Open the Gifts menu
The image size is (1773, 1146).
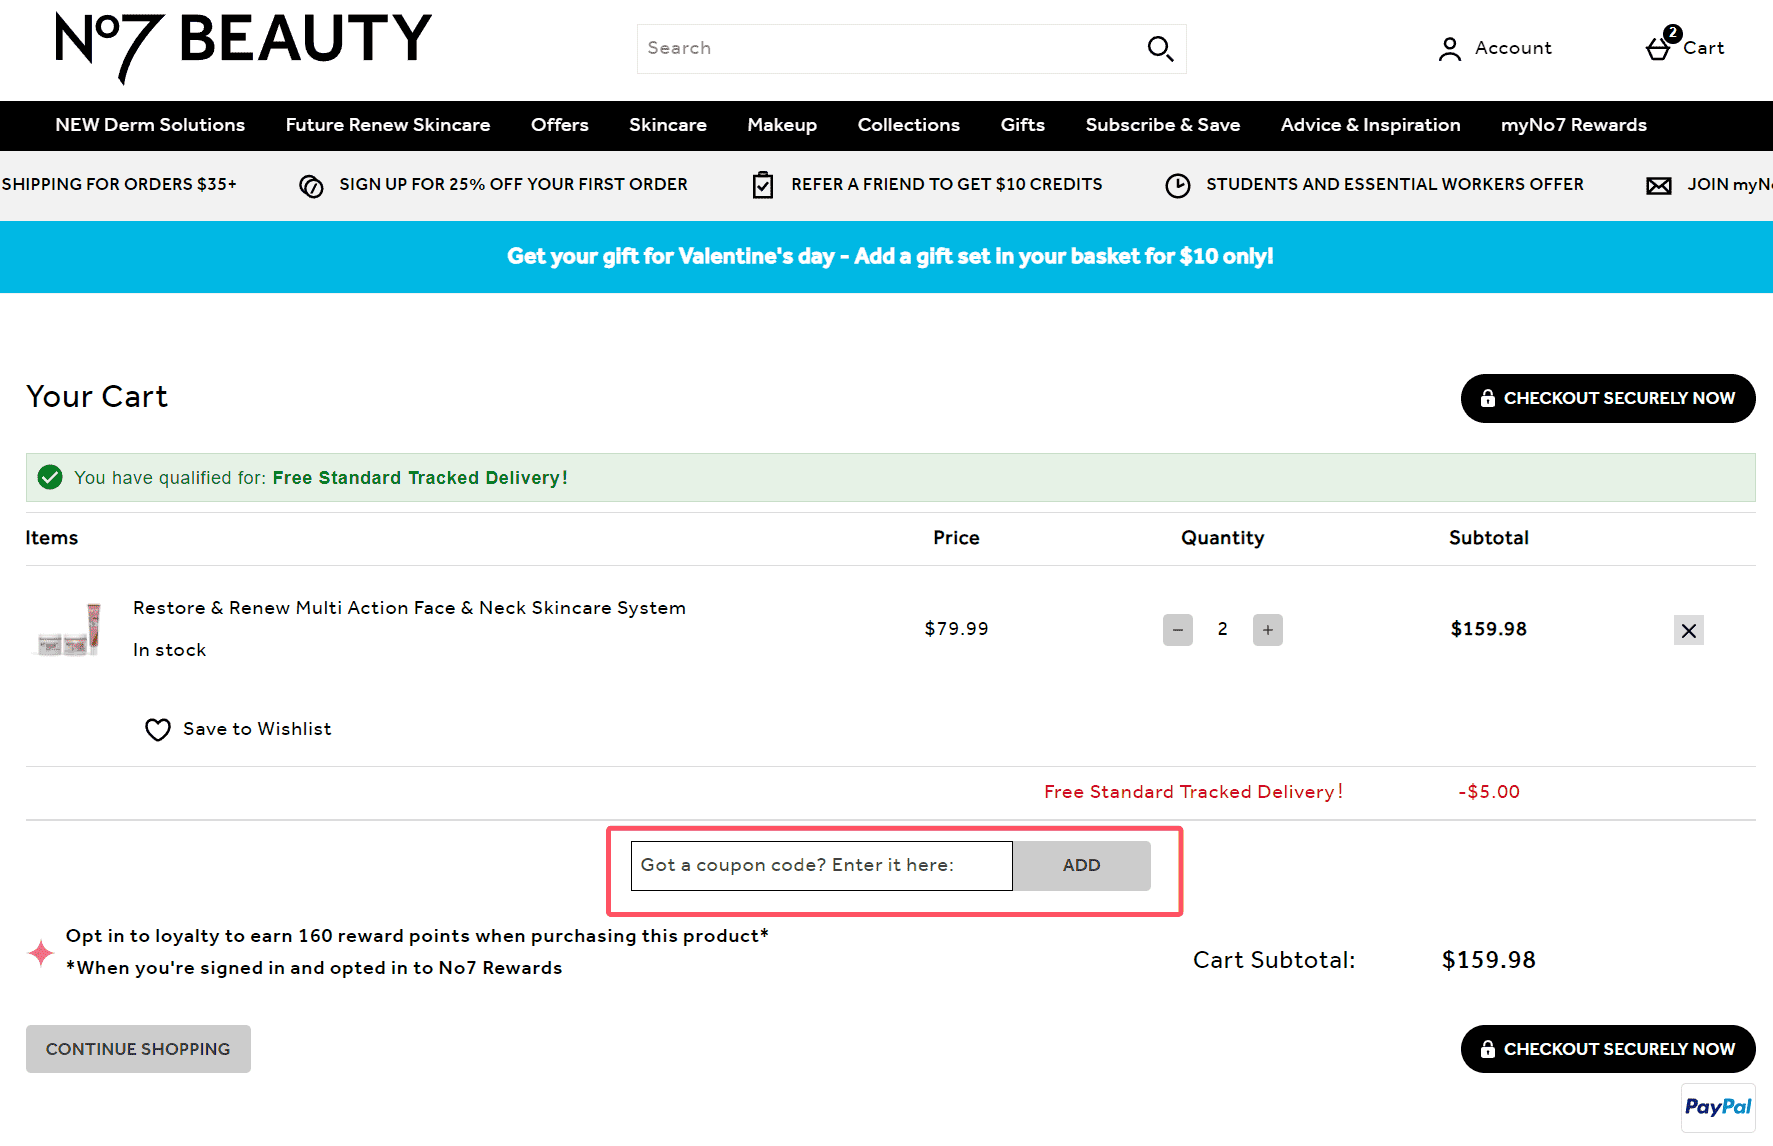[1023, 125]
